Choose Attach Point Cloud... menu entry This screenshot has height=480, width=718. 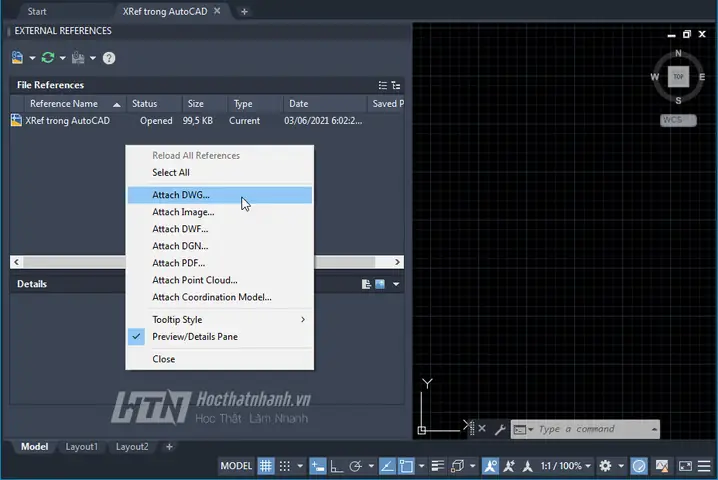tap(220, 280)
